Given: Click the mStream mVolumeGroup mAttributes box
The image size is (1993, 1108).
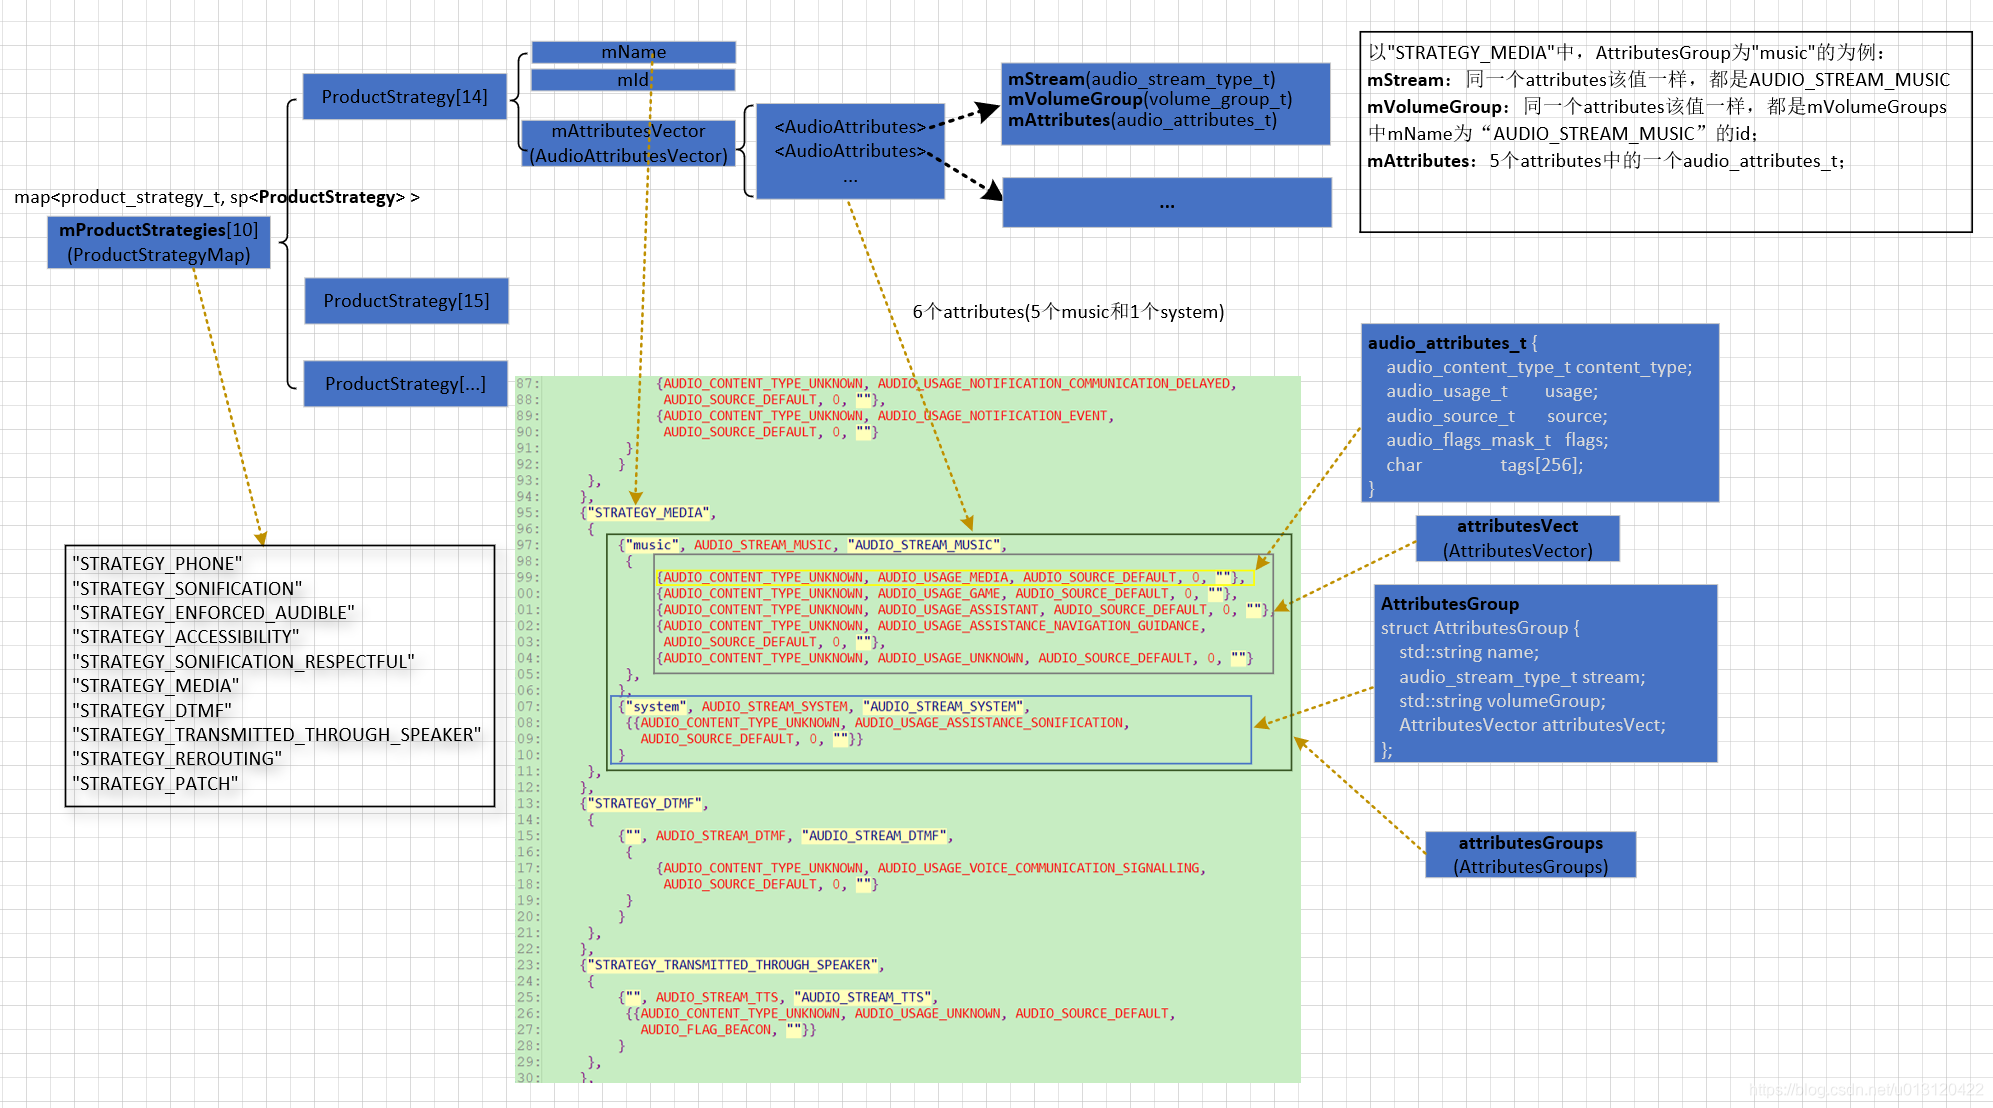Looking at the screenshot, I should [x=1165, y=103].
